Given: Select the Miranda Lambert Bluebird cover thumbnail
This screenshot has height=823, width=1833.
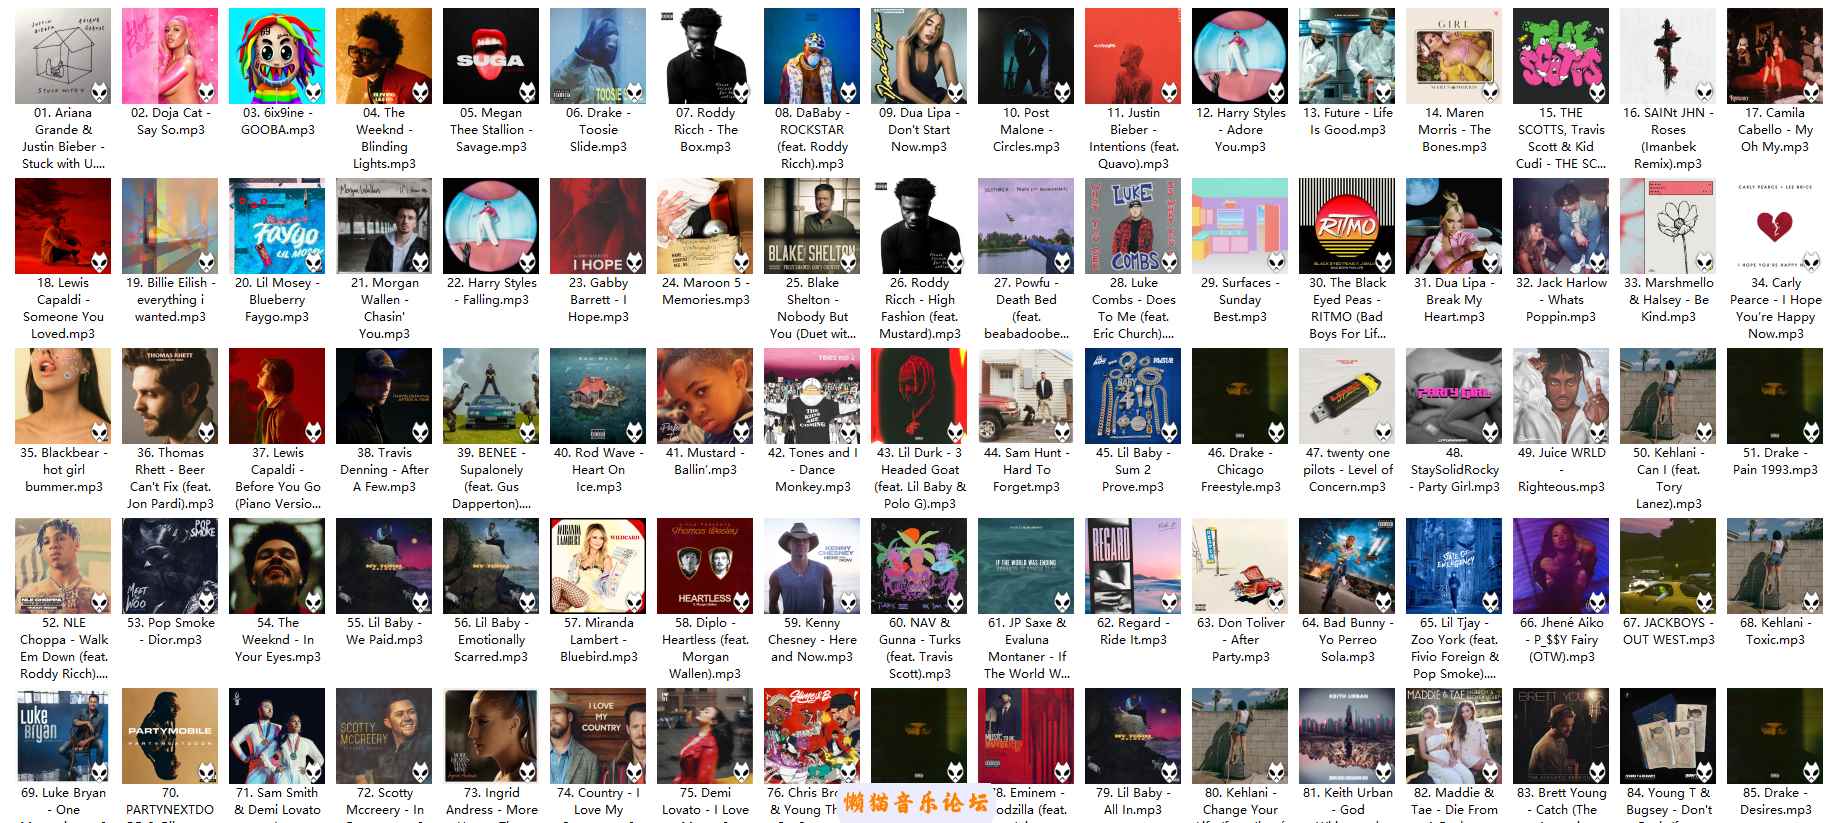Looking at the screenshot, I should [x=598, y=566].
